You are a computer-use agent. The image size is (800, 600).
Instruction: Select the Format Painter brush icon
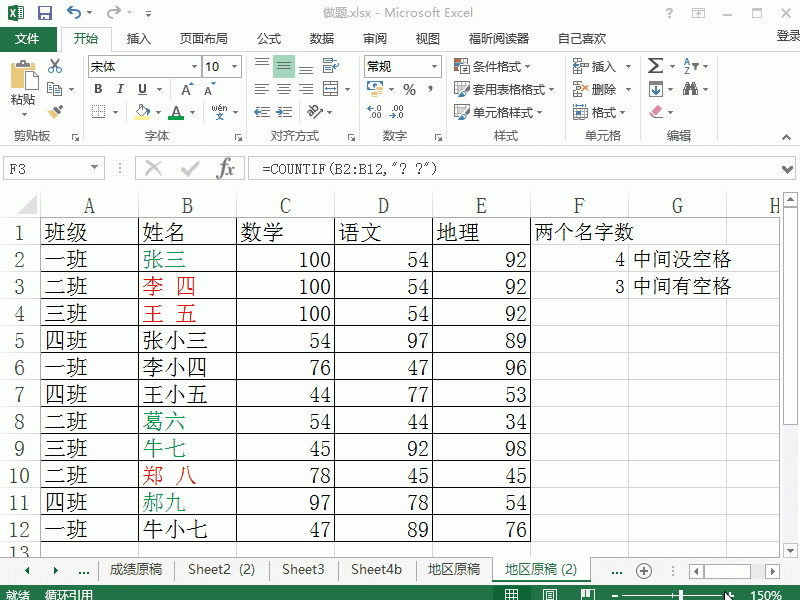point(57,110)
